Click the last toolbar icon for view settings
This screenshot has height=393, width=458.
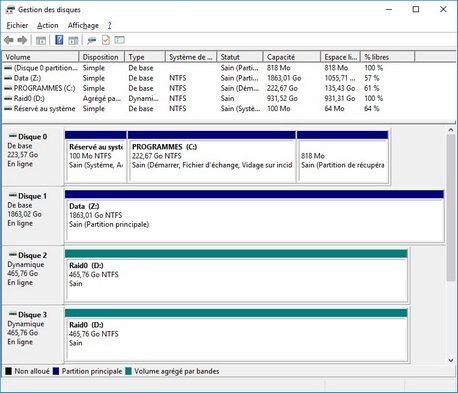click(119, 40)
